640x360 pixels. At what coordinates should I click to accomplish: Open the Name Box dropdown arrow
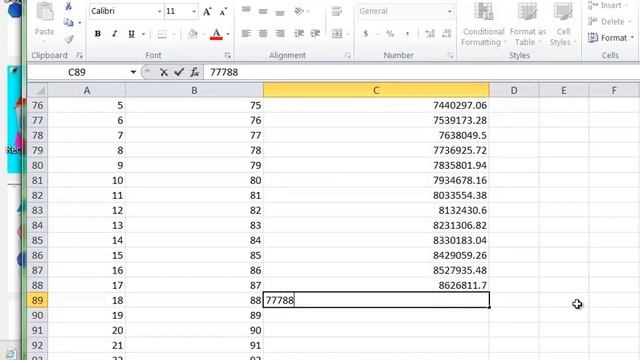point(133,72)
